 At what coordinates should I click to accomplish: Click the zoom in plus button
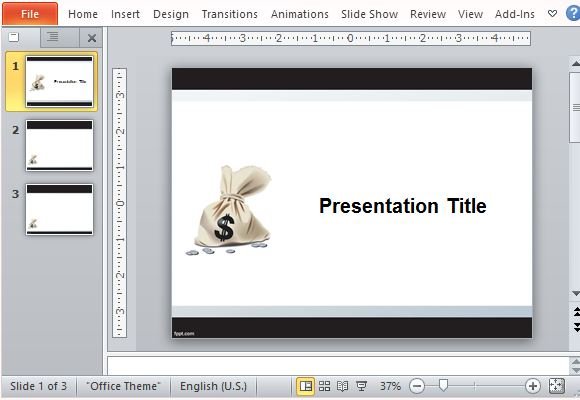tap(533, 386)
